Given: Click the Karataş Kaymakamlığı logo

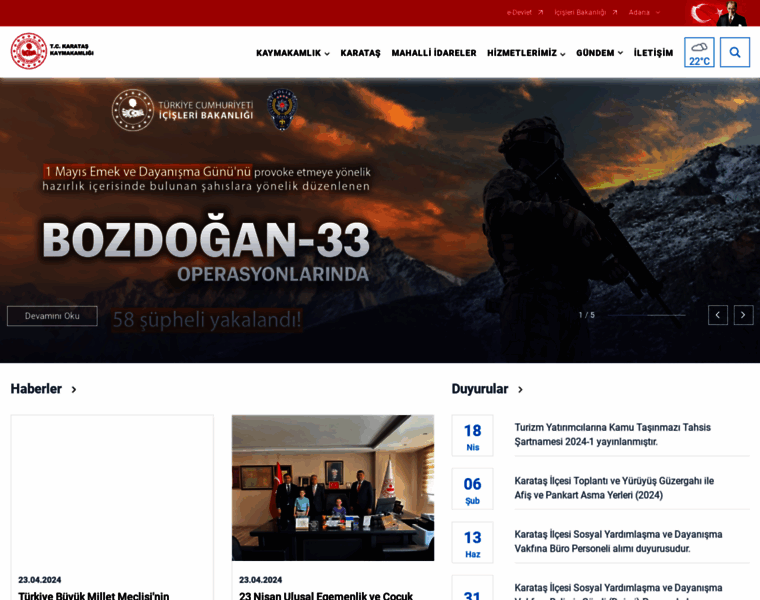Looking at the screenshot, I should (x=52, y=51).
